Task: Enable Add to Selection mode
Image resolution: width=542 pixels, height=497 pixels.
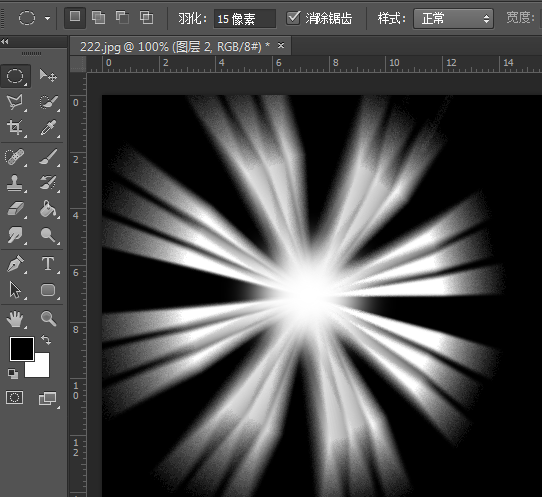Action: tap(99, 18)
